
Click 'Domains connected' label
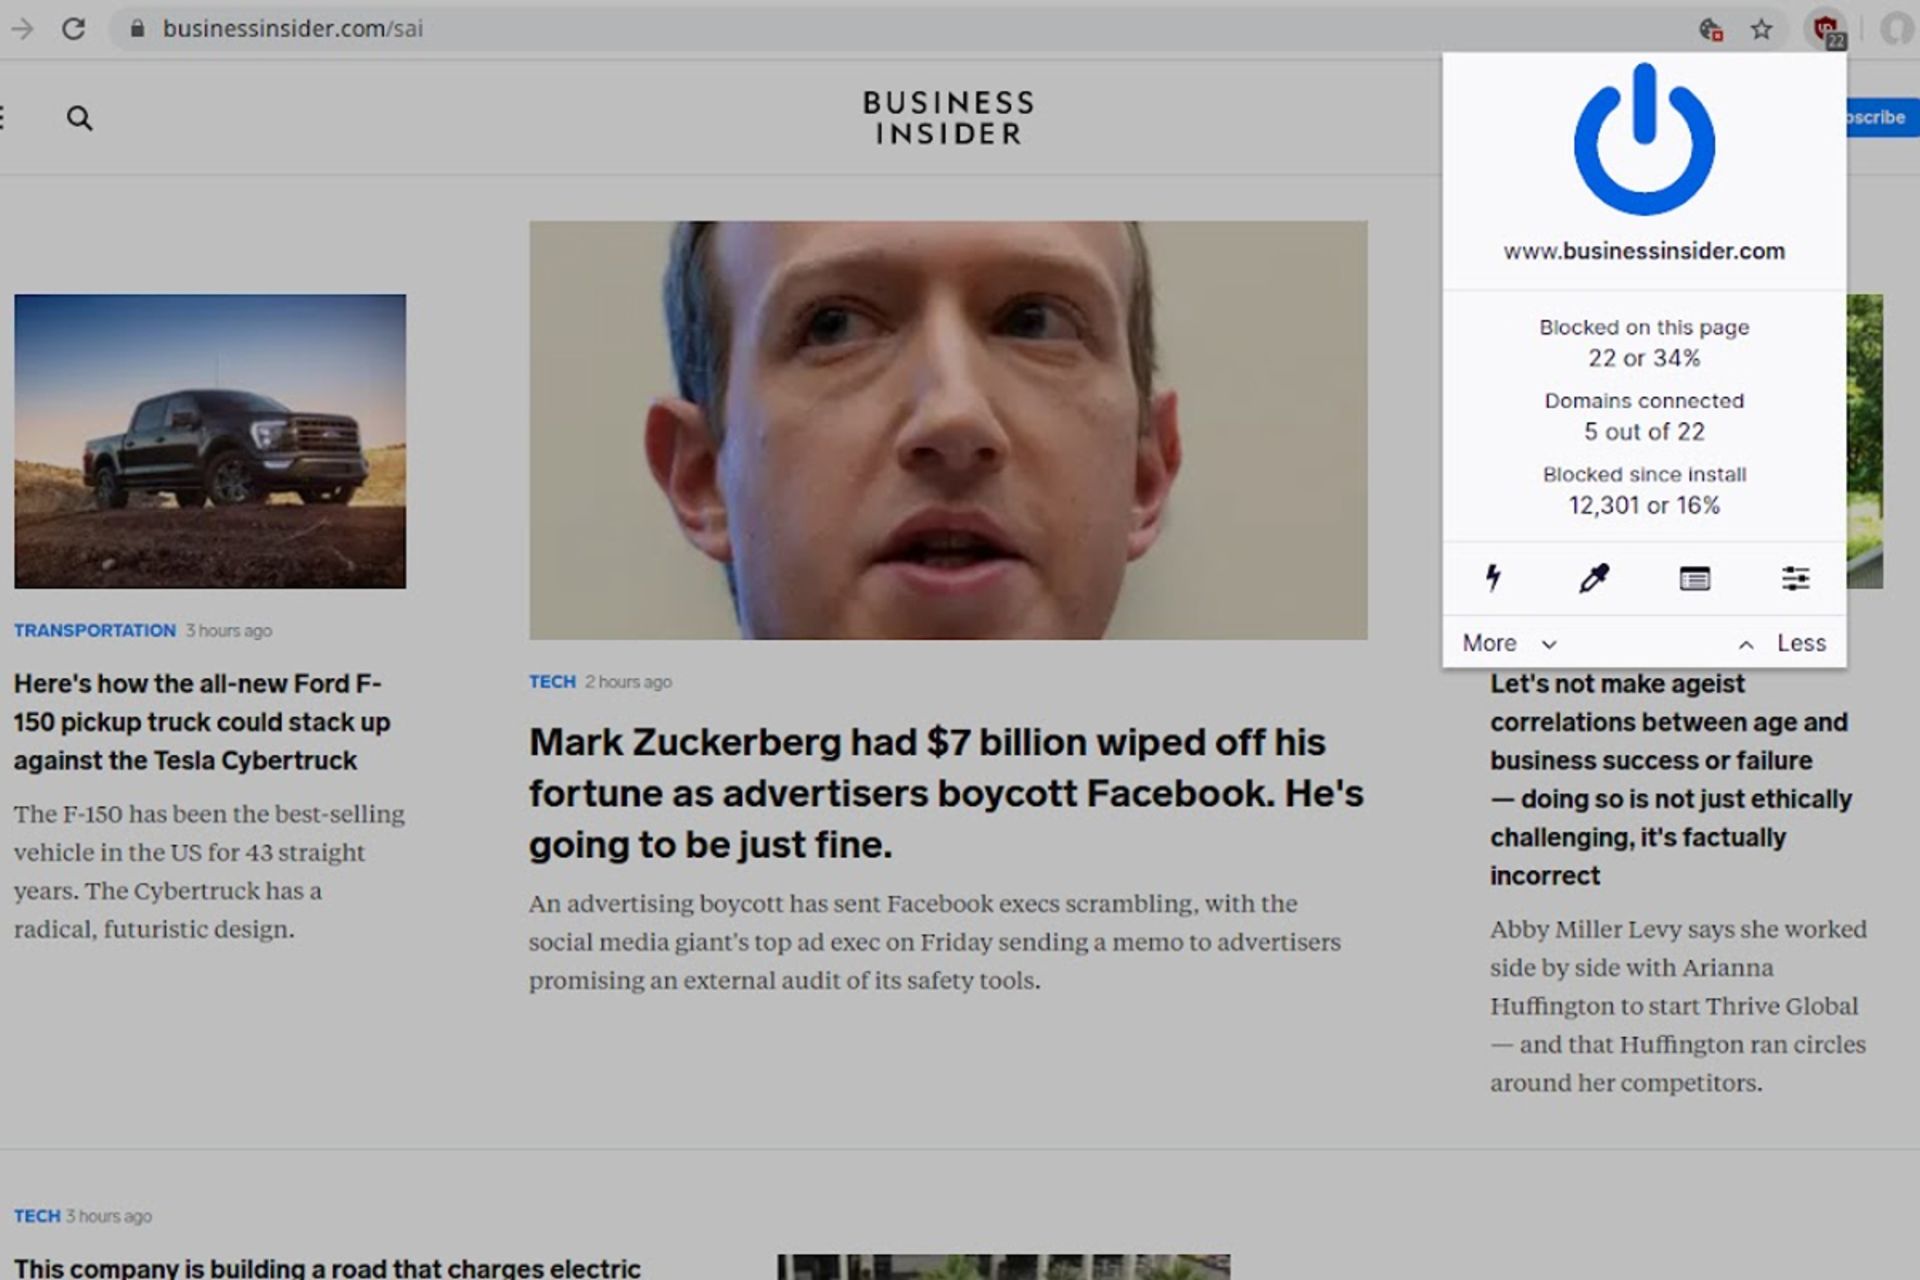pyautogui.click(x=1644, y=401)
